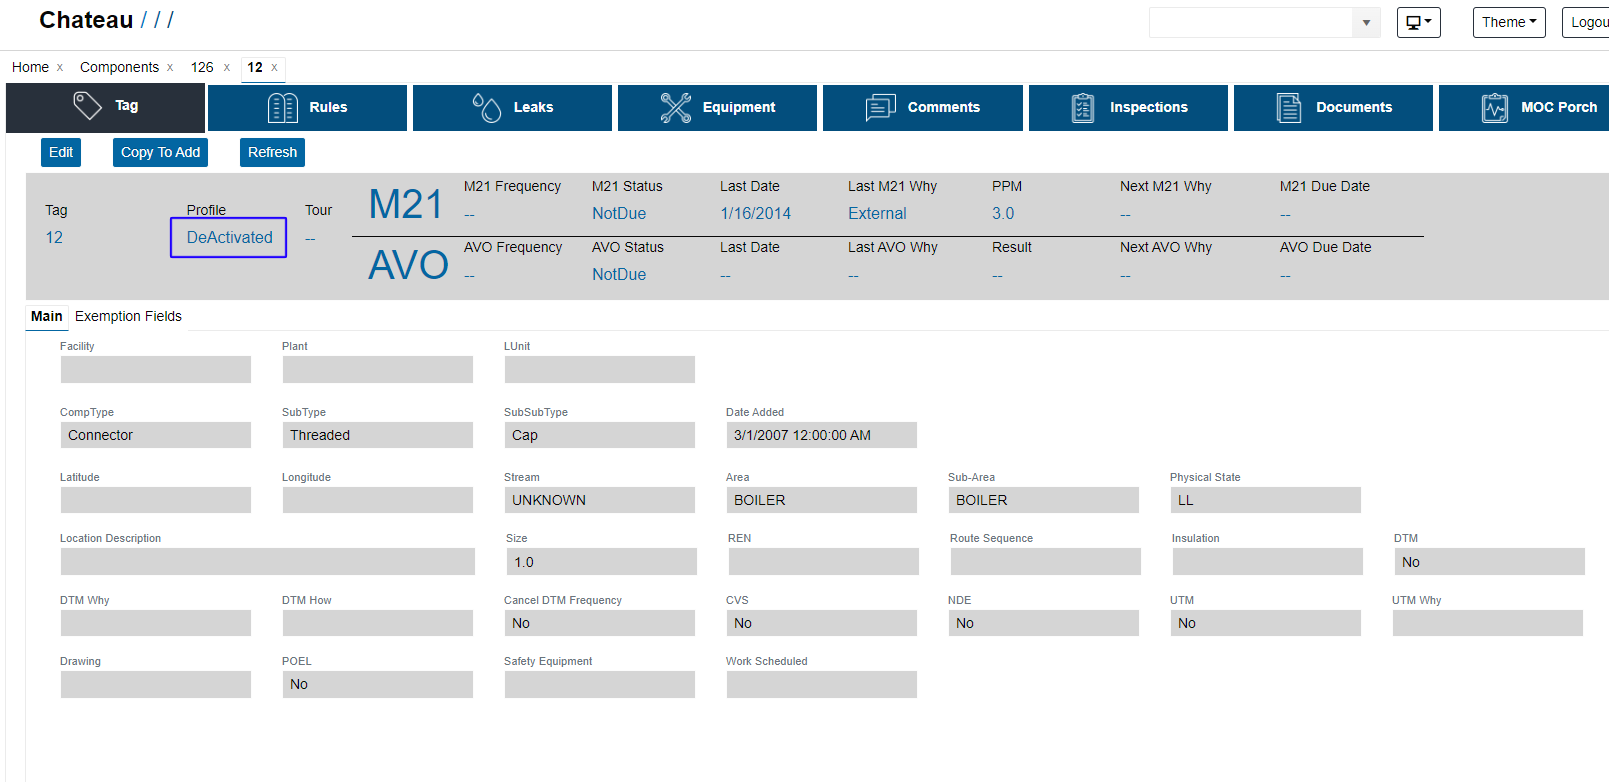Click the DeActivated profile link
Viewport: 1609px width, 782px height.
229,237
